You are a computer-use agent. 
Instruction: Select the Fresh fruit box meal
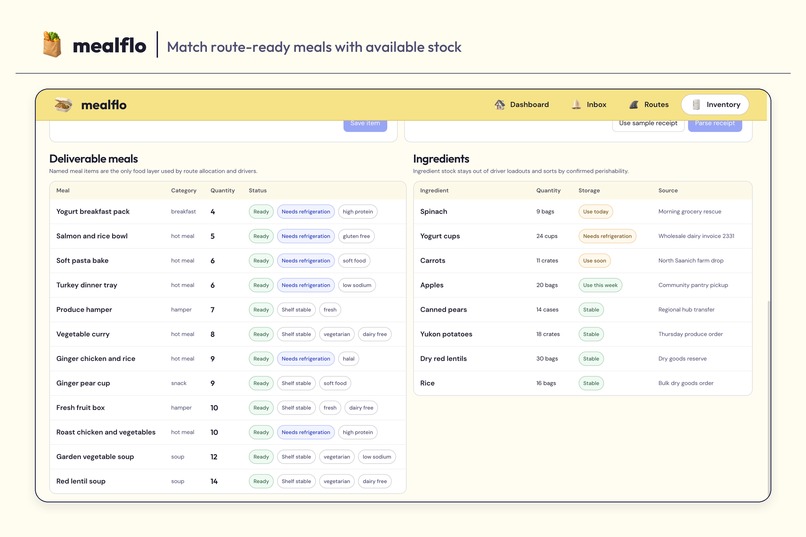tap(228, 408)
